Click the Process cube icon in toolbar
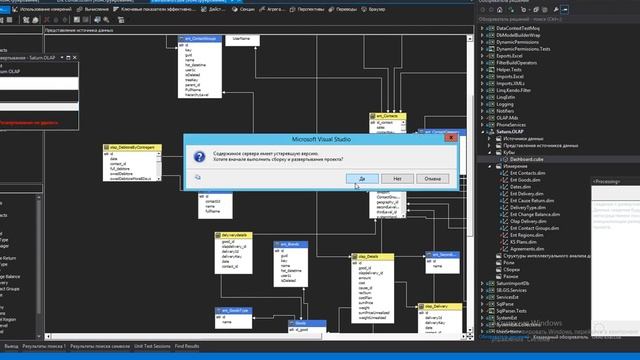This screenshot has width=640, height=360. coord(35,20)
